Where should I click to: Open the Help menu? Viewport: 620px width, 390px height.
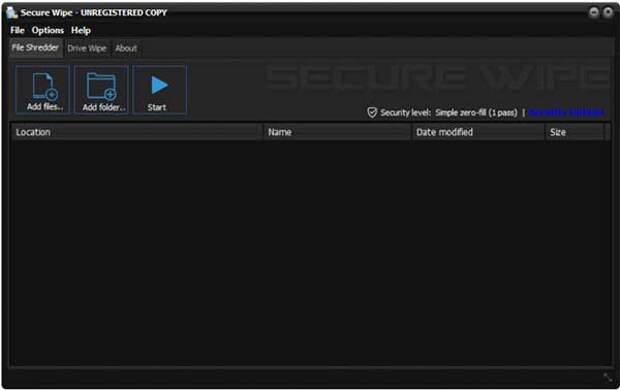(x=81, y=30)
